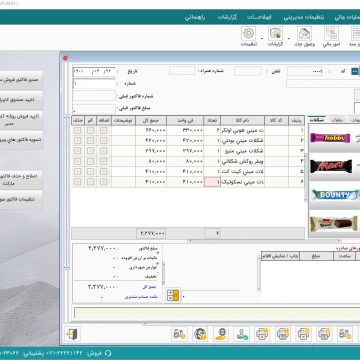Switch to the شکلات product tab
Viewport: 360px width, 360px height.
[x=318, y=120]
